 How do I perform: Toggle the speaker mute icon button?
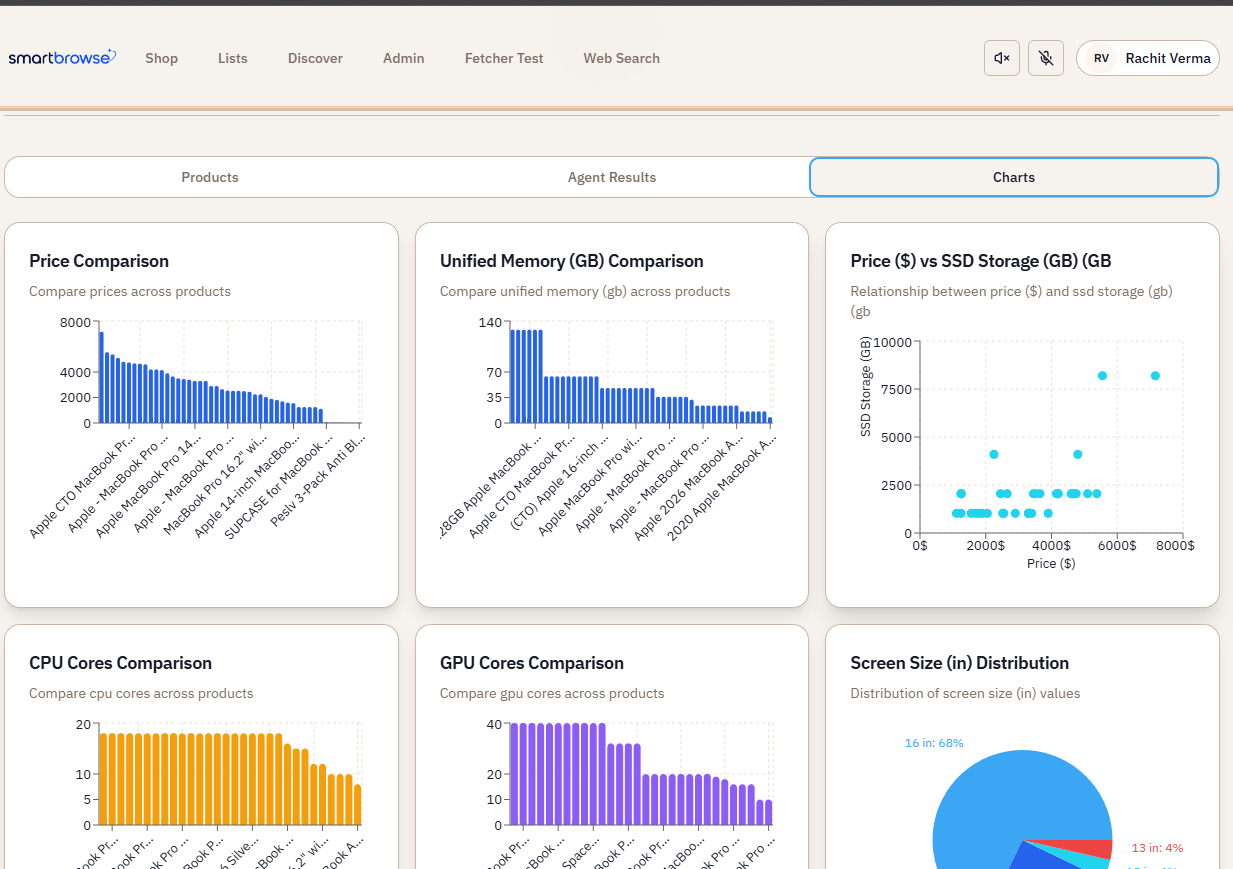coord(1002,58)
